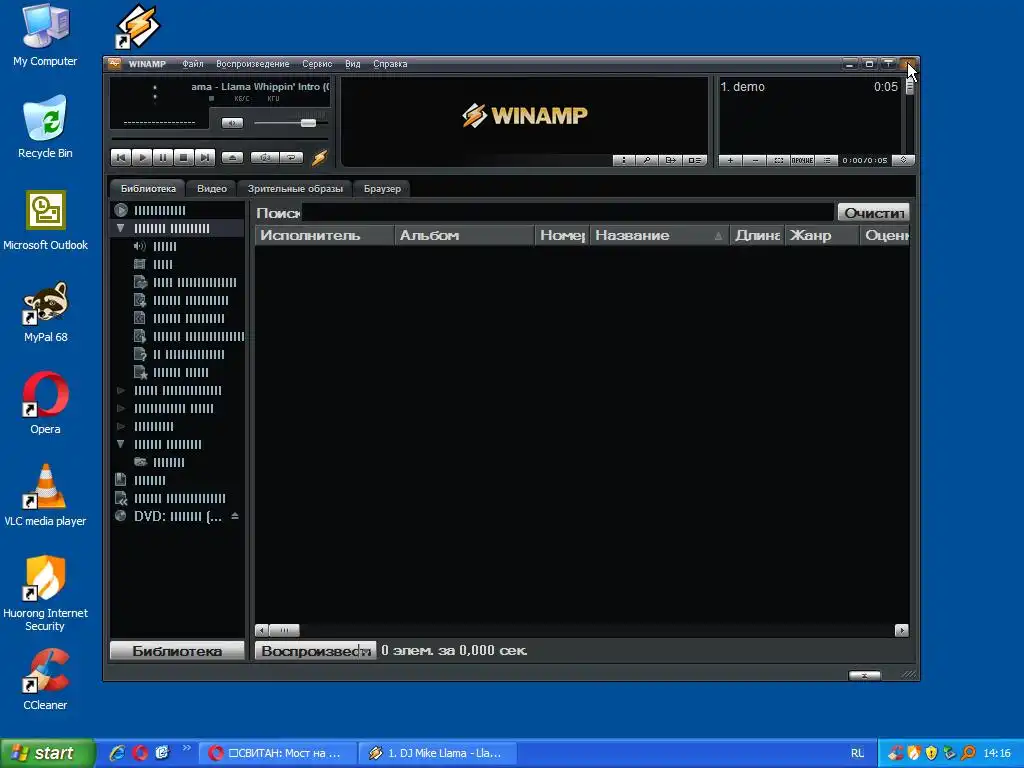Open the Прочие playlist menu button
Viewport: 1024px width, 768px height.
point(803,160)
